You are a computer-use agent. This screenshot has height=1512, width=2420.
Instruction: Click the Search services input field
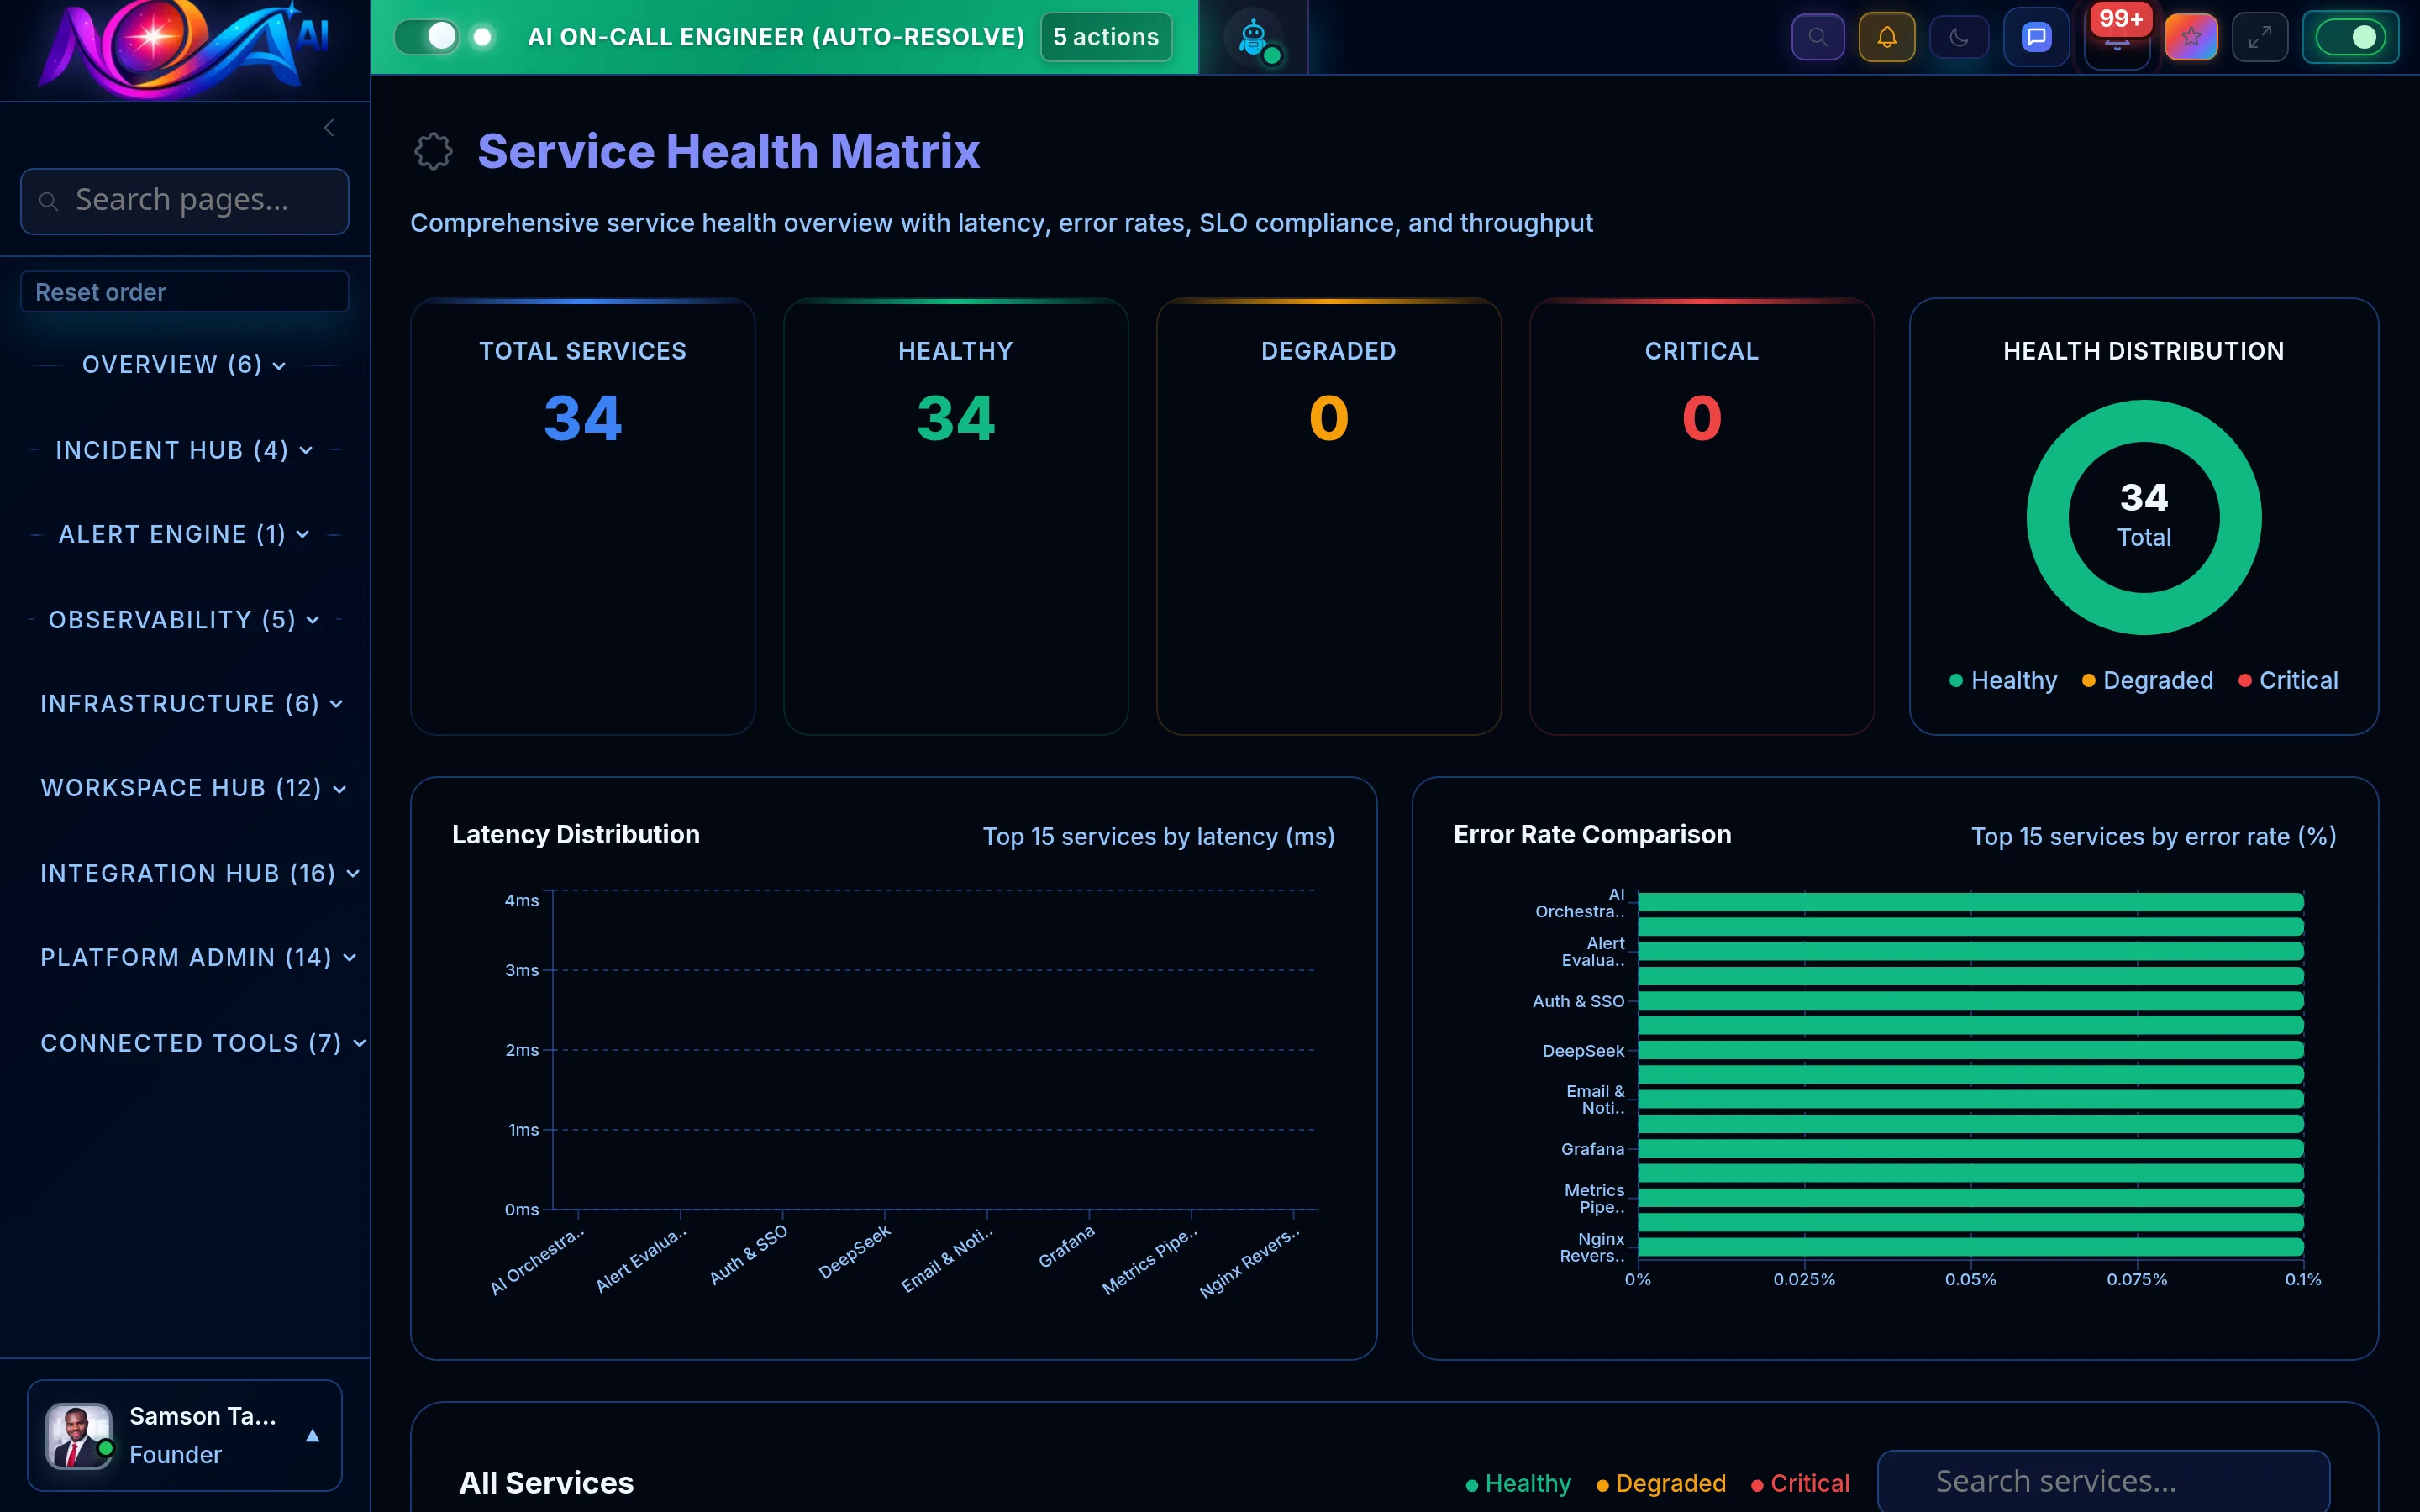(2103, 1480)
